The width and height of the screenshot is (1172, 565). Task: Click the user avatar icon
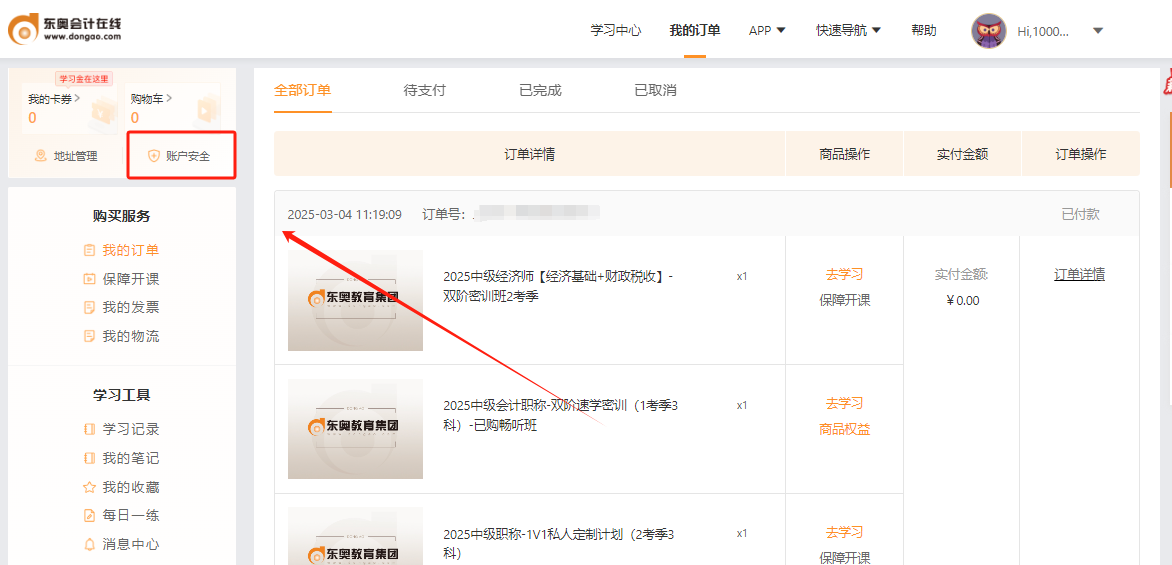click(988, 31)
